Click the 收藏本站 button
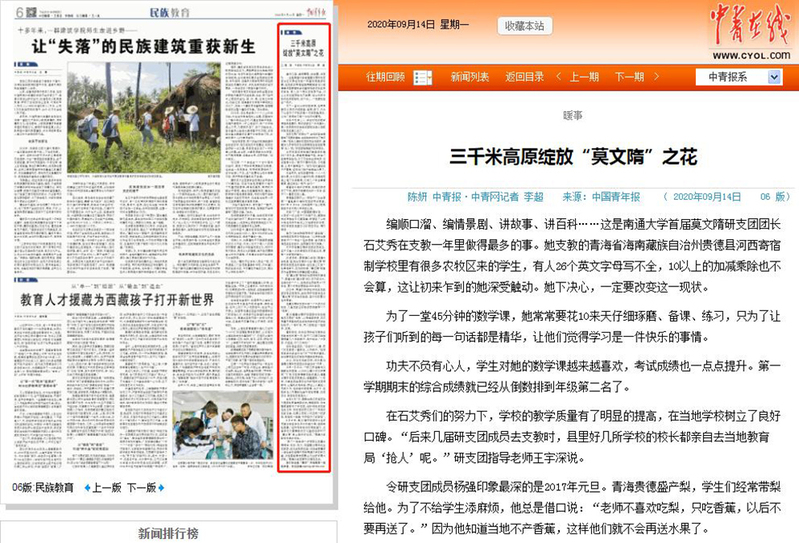The image size is (799, 543). click(524, 26)
